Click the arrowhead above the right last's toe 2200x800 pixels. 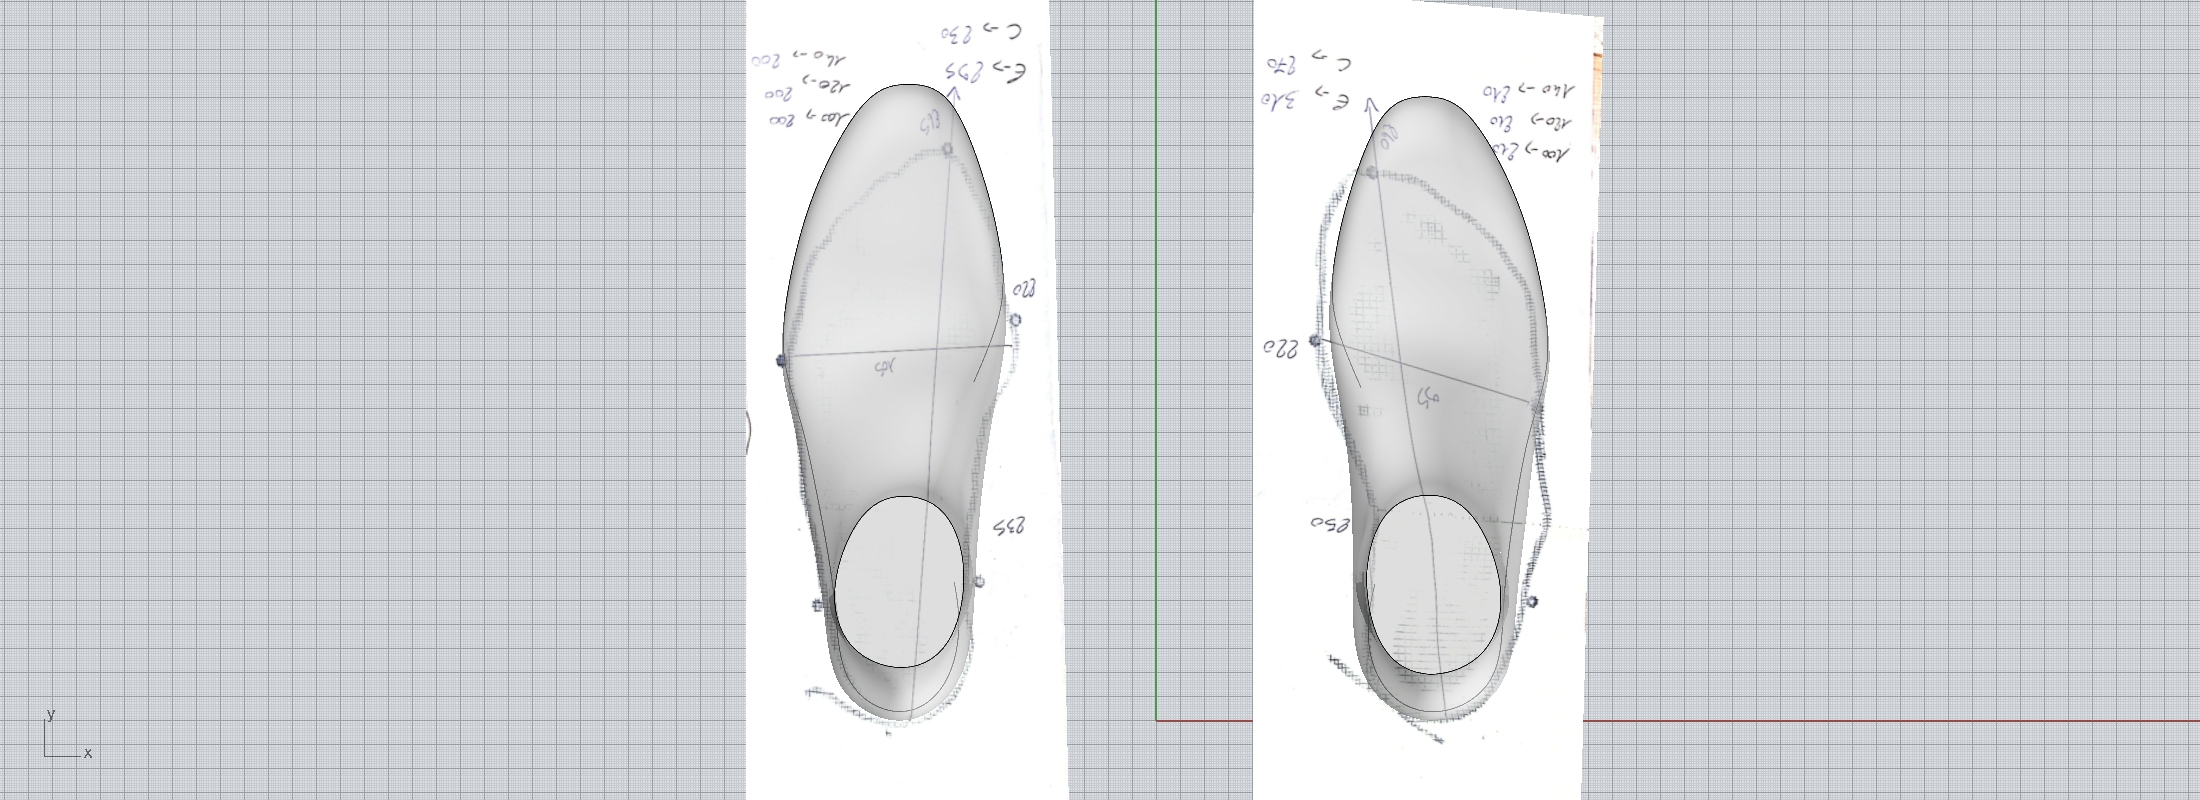coord(1371,105)
